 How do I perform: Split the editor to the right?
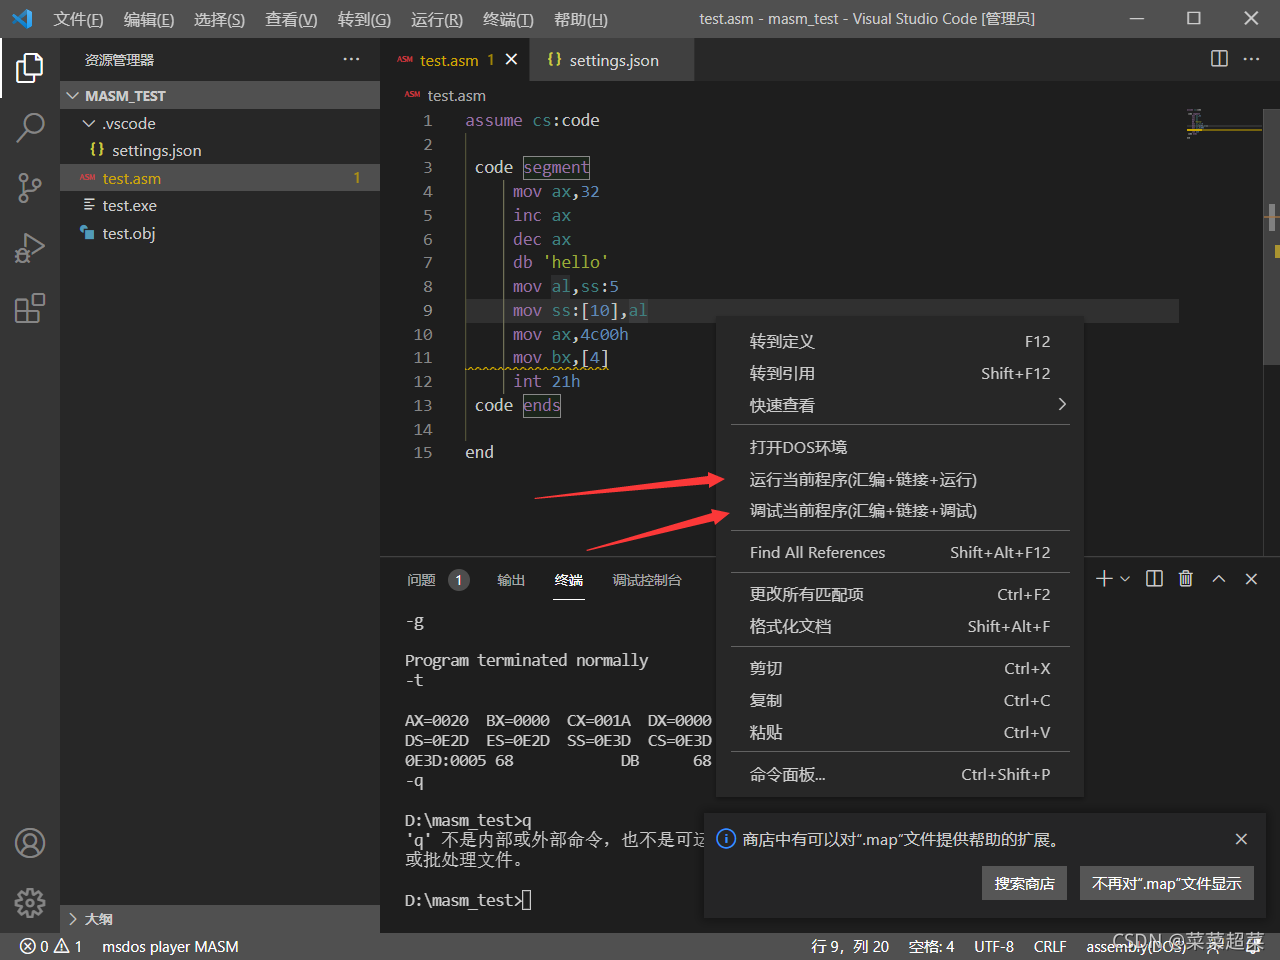(1219, 59)
